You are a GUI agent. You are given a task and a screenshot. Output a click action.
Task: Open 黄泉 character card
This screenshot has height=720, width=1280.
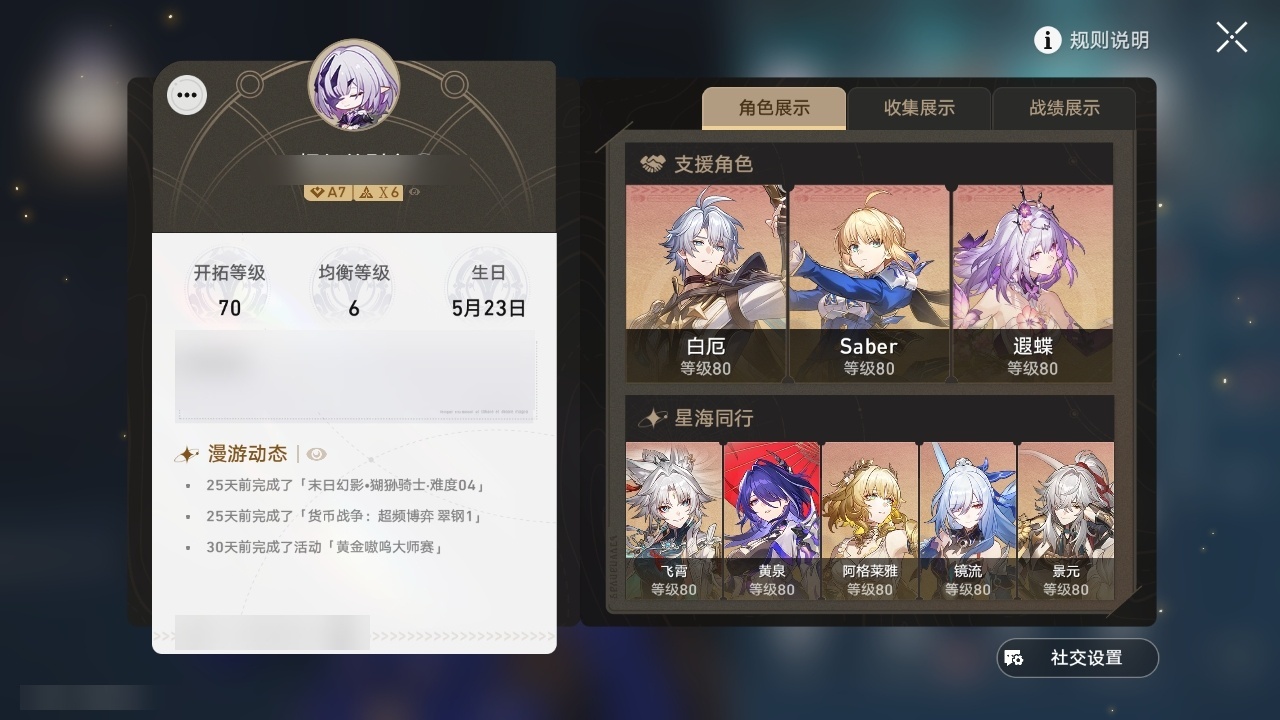coord(772,521)
